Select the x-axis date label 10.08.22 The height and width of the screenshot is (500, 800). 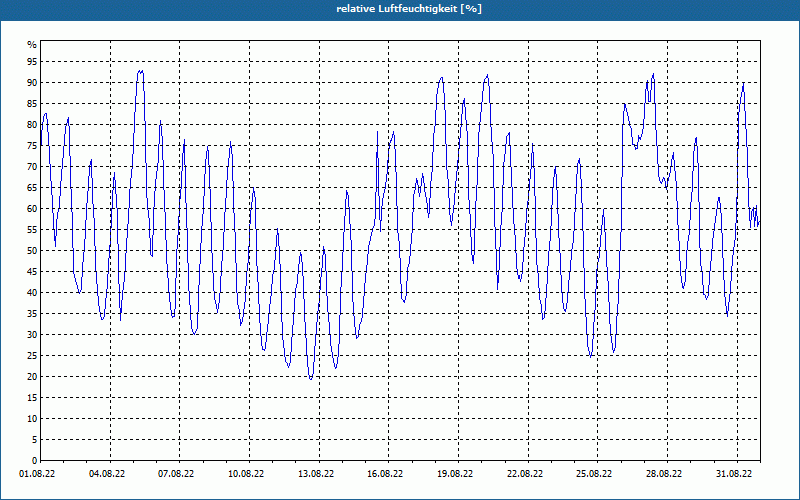(246, 474)
